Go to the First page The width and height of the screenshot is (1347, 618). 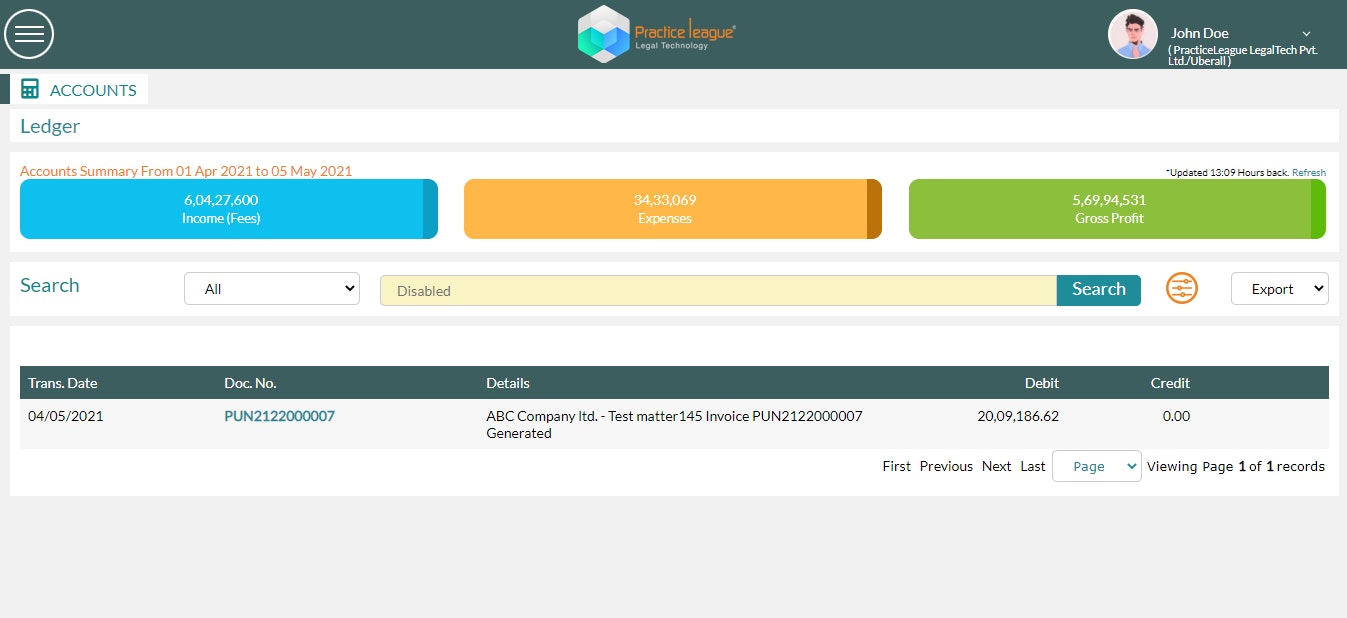point(897,466)
